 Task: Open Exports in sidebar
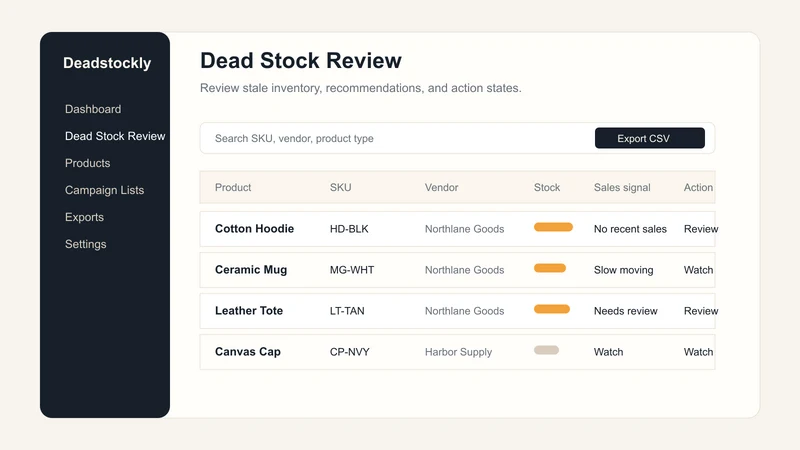pos(84,217)
